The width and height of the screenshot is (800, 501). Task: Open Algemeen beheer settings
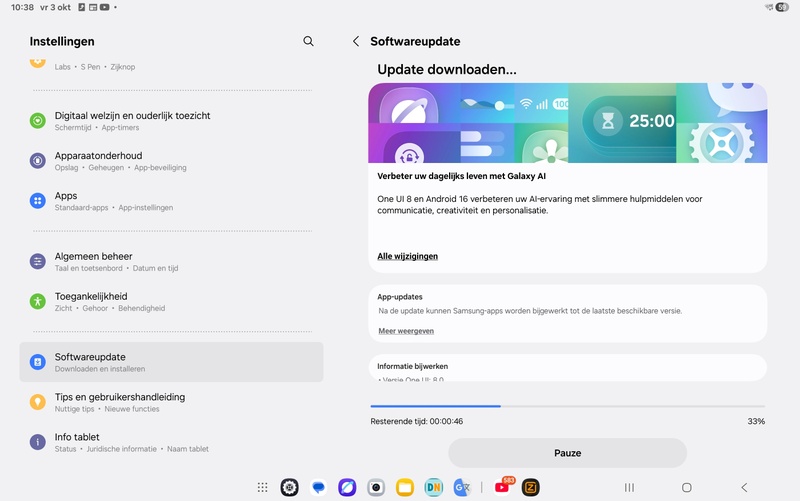(171, 262)
